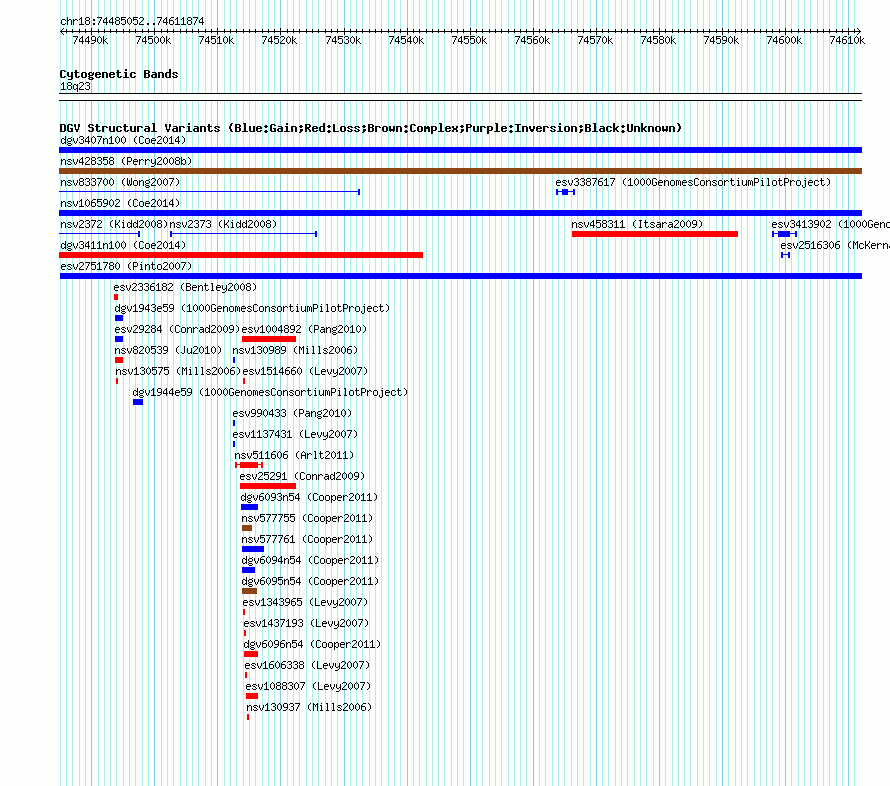Open dgv6095n54 (Cooper2011) label
Image resolution: width=890 pixels, height=786 pixels.
click(310, 581)
